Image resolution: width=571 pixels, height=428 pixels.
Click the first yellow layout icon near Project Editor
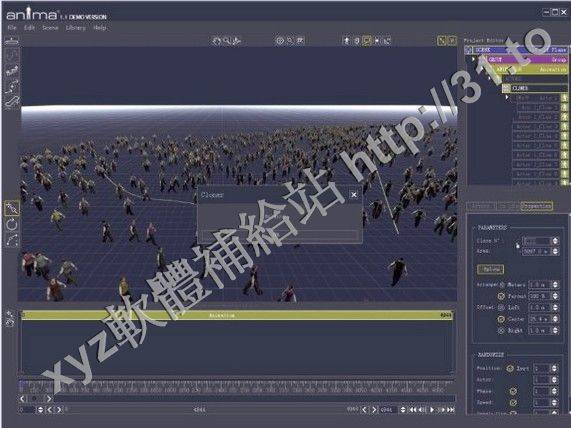click(x=442, y=40)
